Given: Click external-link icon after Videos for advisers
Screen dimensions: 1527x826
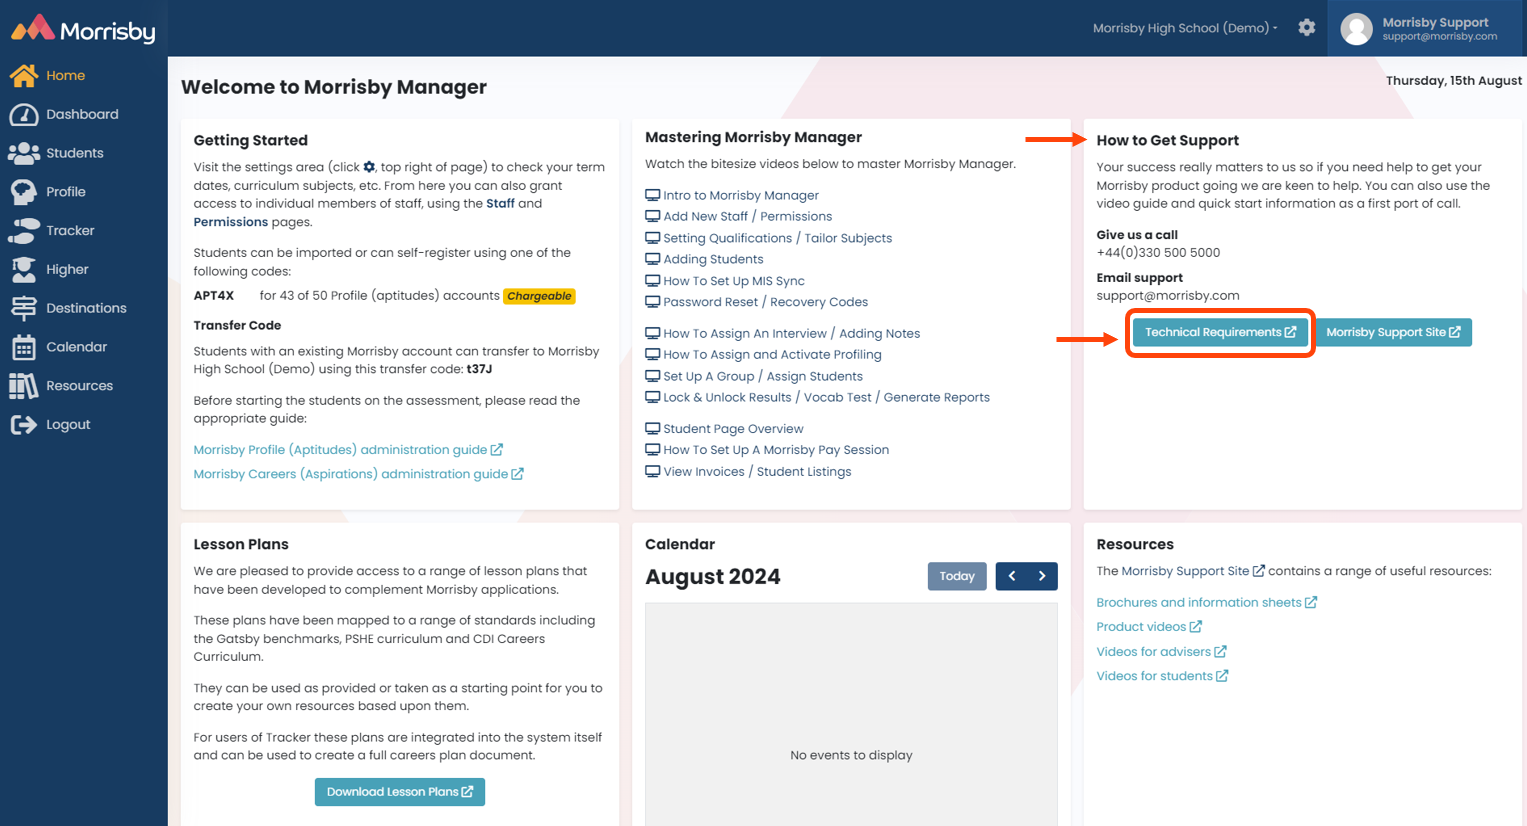Looking at the screenshot, I should [x=1220, y=651].
